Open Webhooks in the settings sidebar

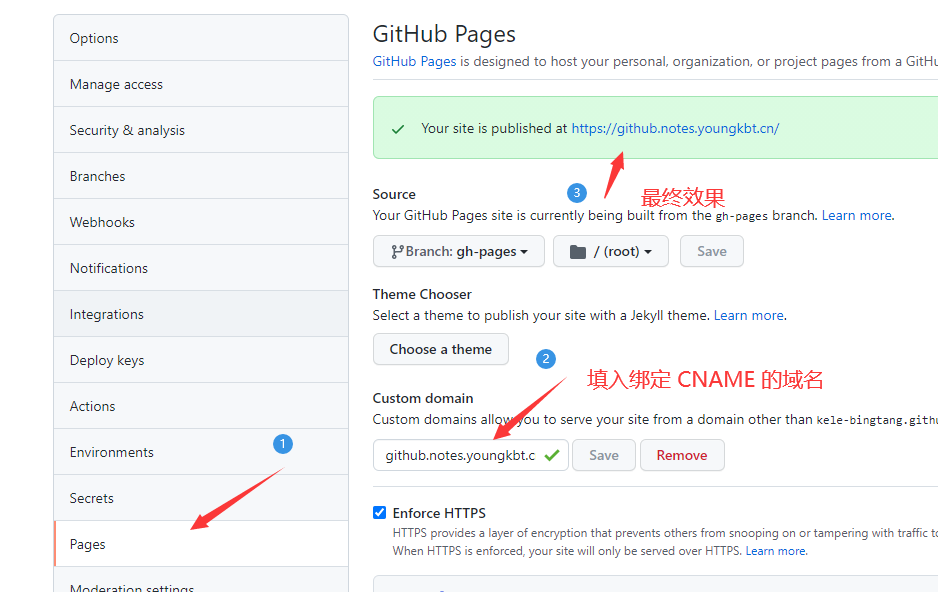click(102, 223)
